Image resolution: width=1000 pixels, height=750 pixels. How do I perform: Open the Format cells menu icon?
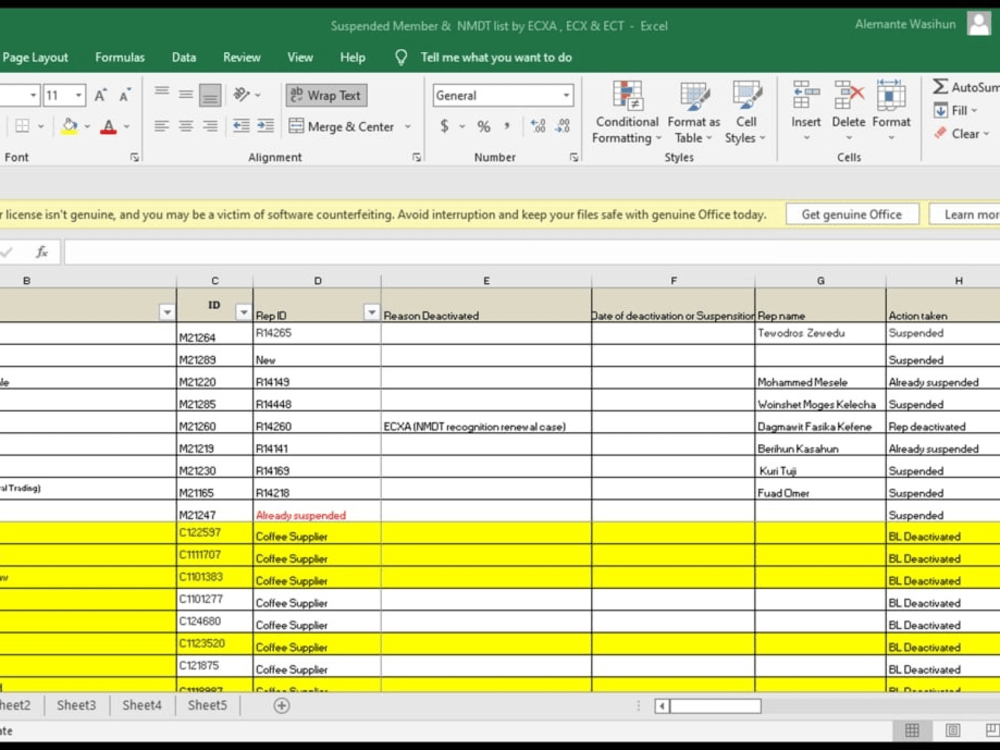tap(891, 96)
